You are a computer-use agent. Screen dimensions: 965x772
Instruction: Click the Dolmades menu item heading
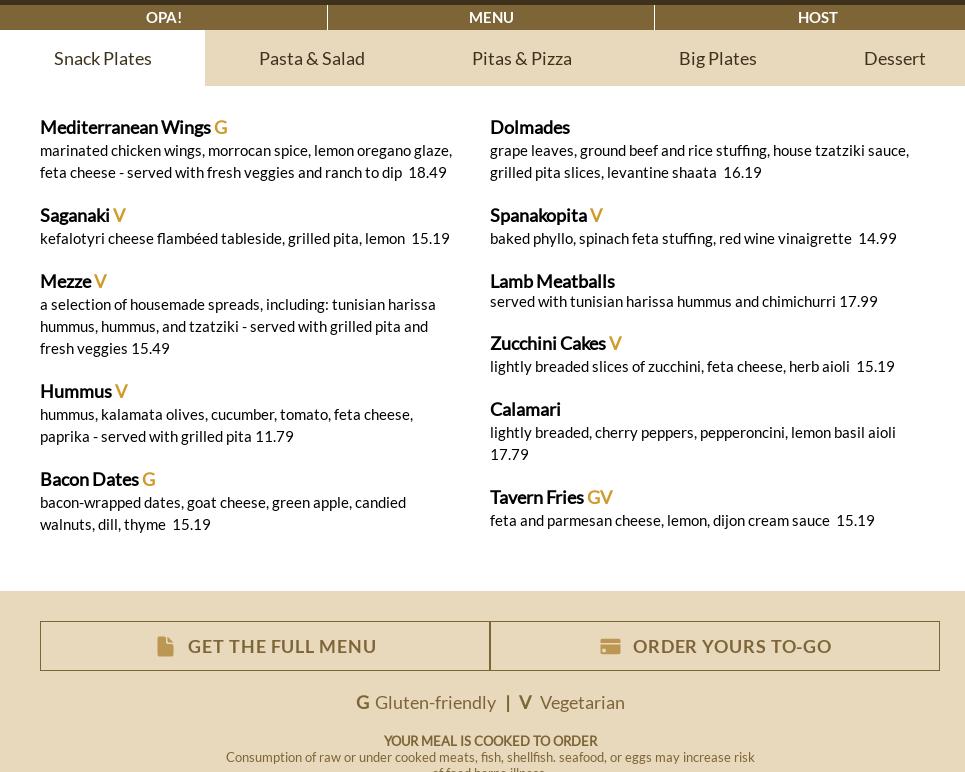pos(530,127)
